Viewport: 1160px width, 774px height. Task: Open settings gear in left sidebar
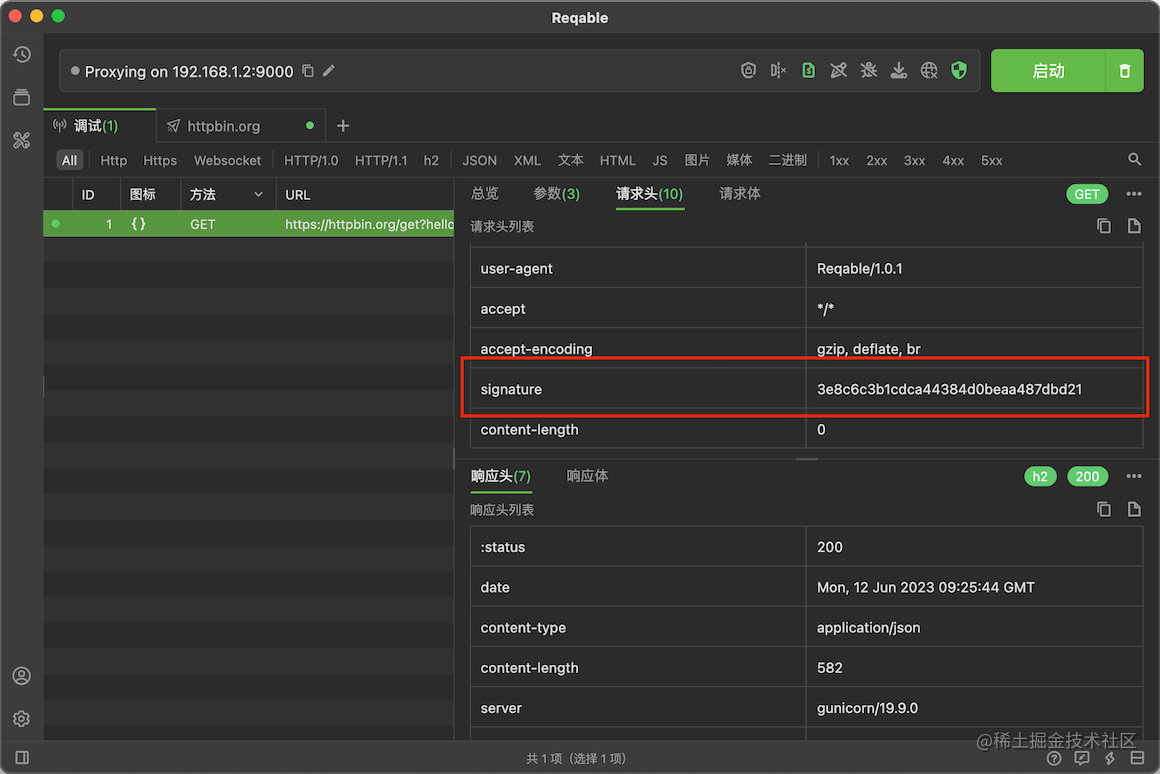22,718
